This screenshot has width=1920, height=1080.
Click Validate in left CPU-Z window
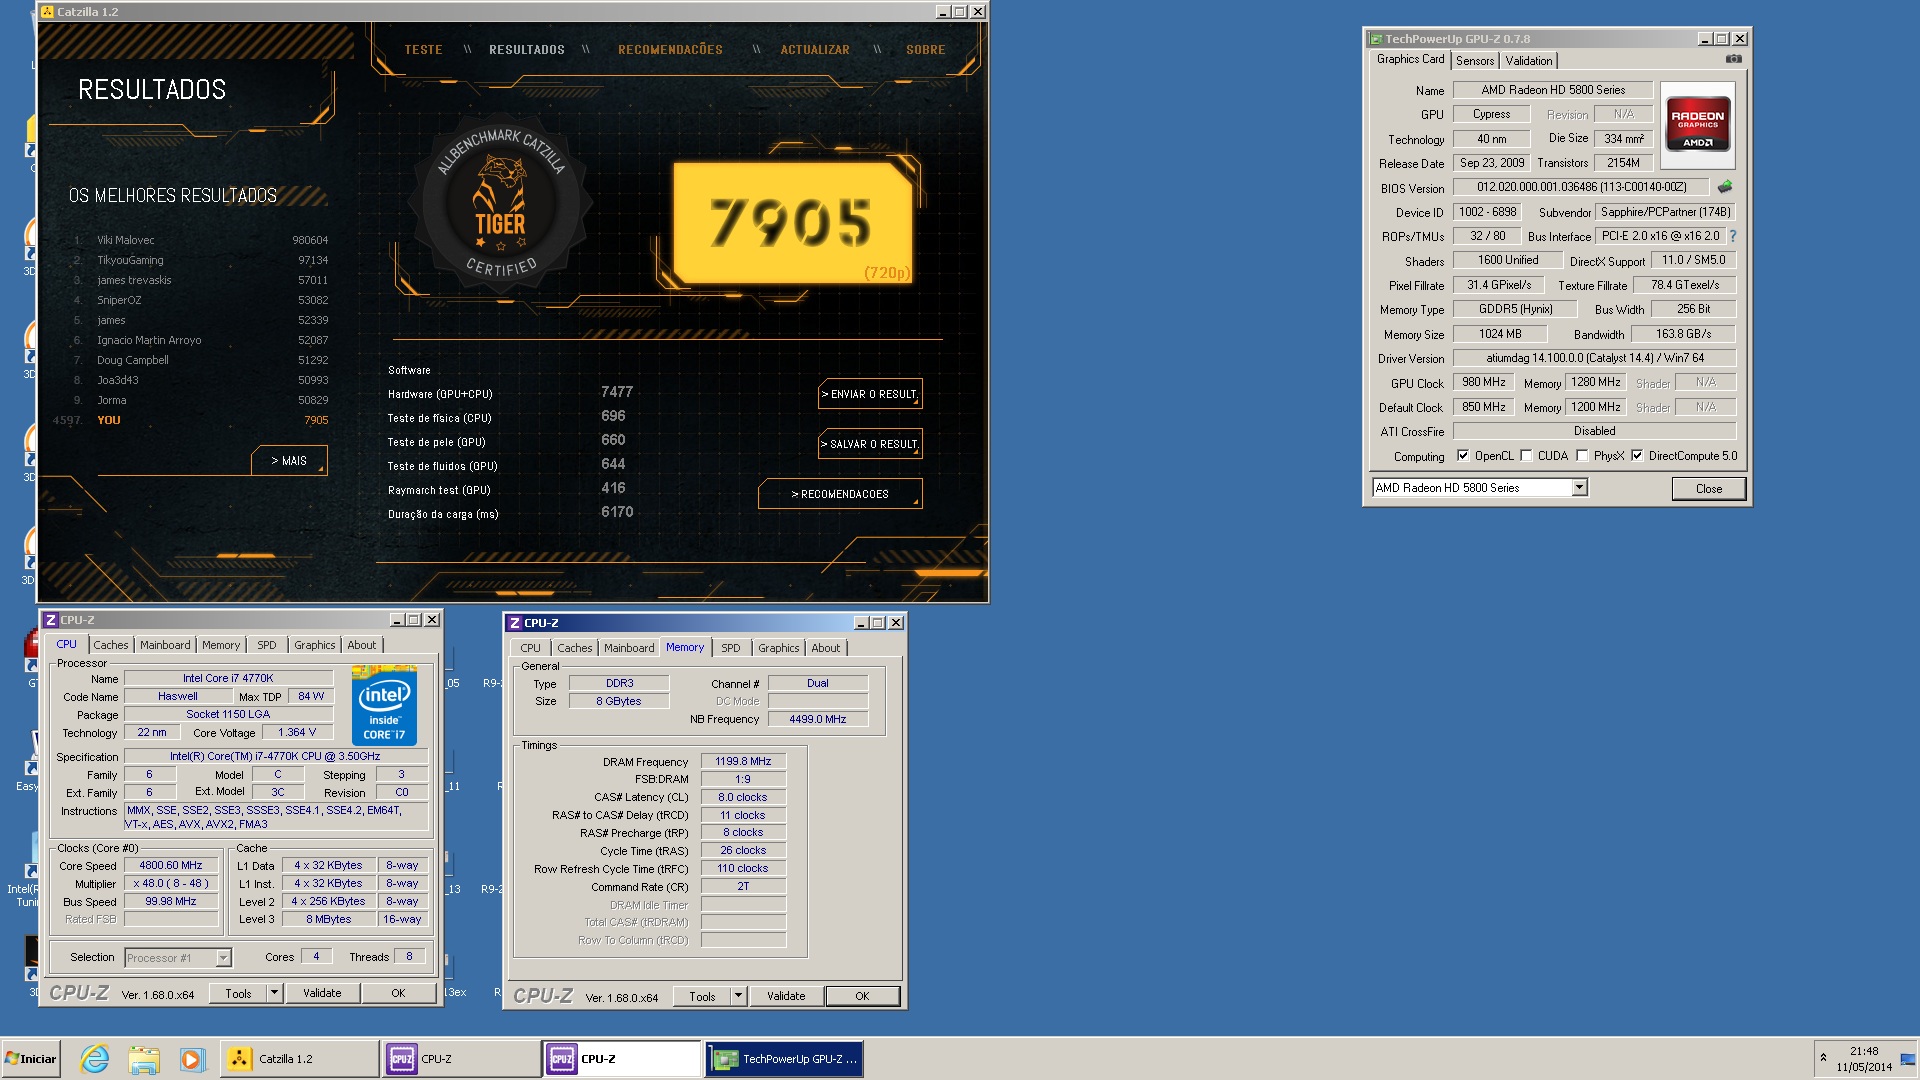(322, 993)
